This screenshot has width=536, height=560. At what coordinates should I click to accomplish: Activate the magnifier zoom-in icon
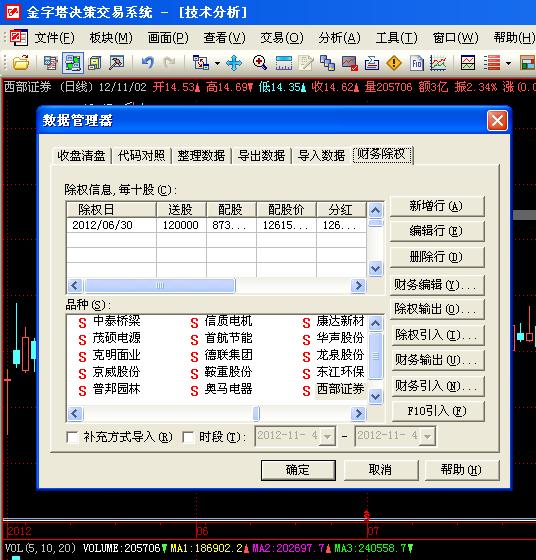(260, 63)
